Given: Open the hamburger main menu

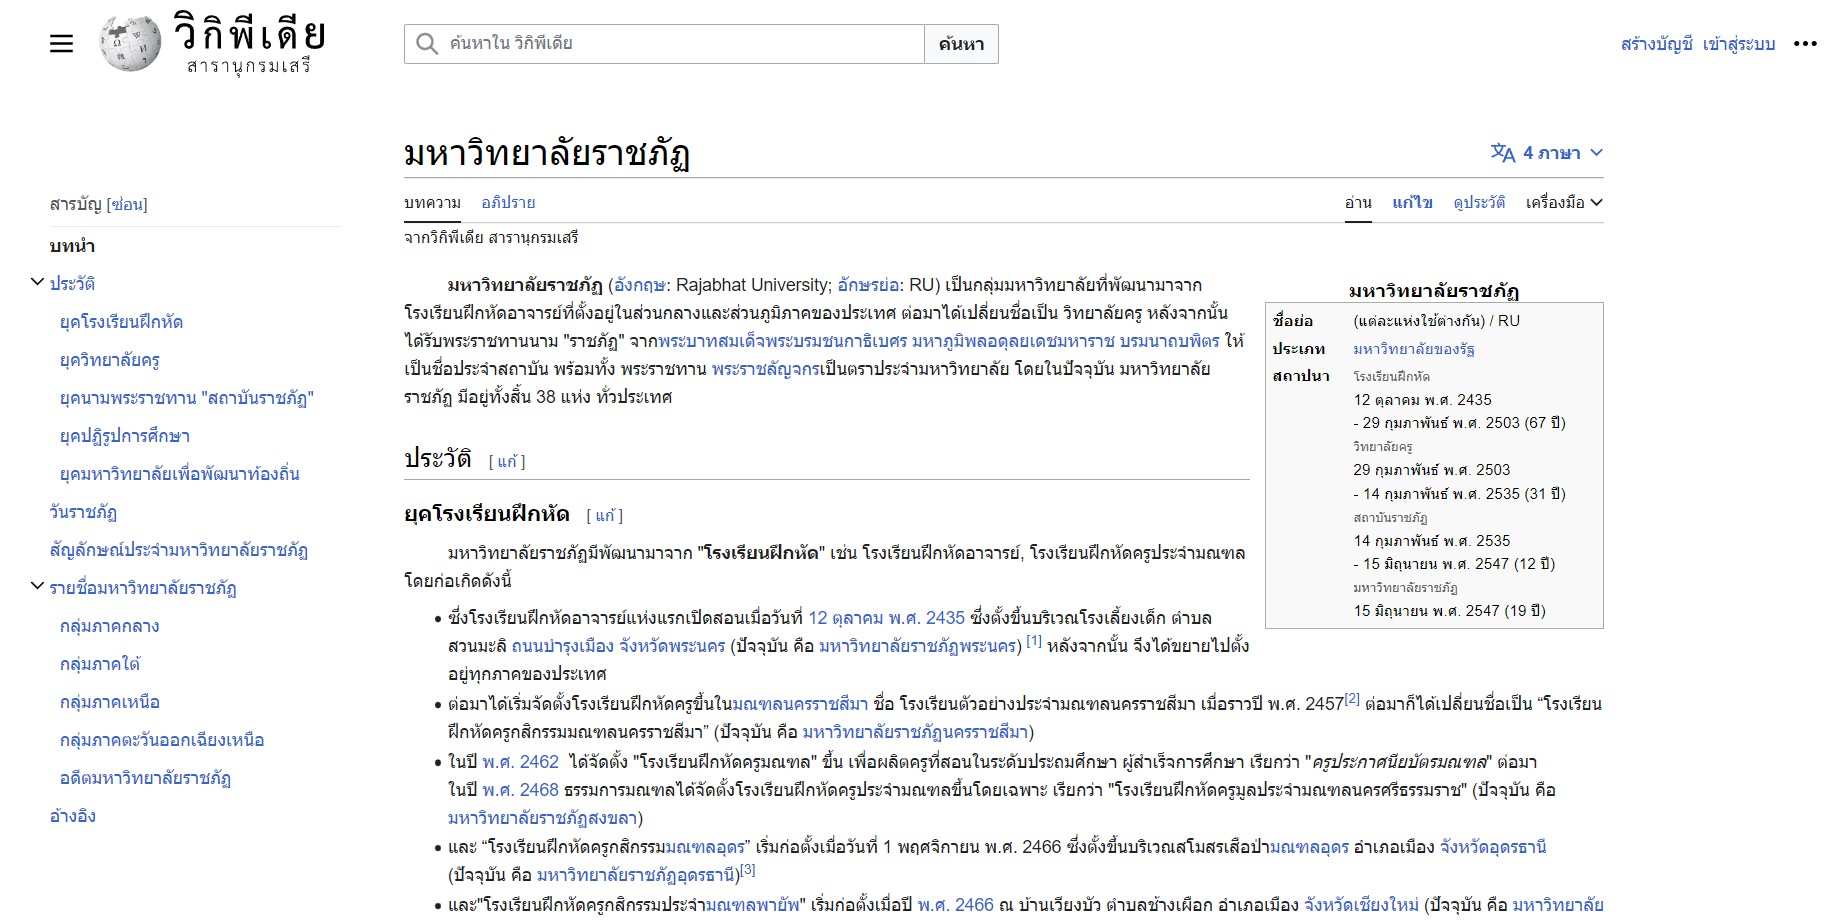Looking at the screenshot, I should 61,44.
